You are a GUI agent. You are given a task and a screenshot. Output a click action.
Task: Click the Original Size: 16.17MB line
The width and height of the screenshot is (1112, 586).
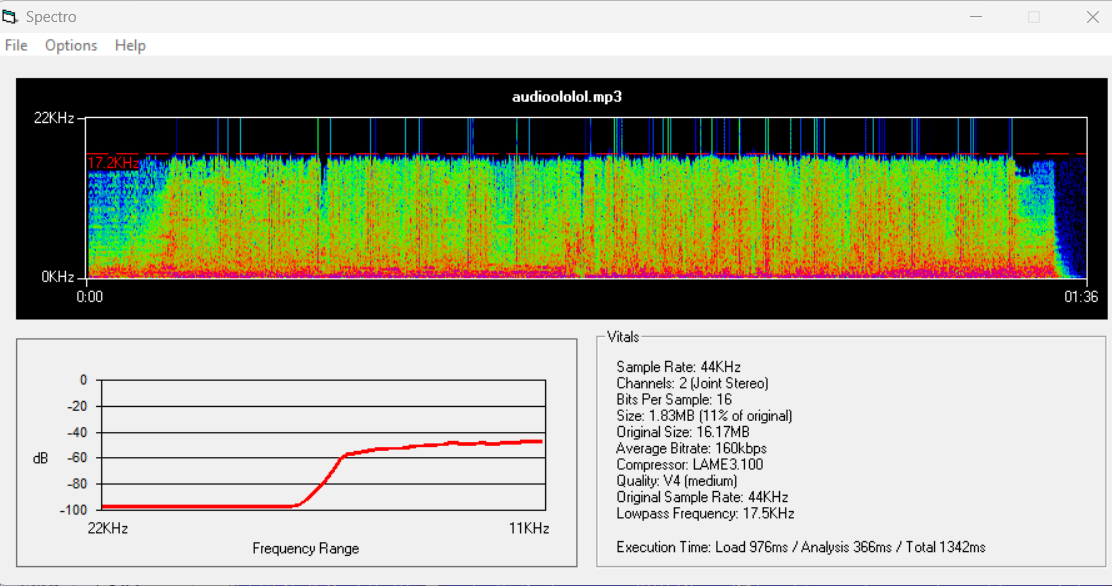click(683, 432)
